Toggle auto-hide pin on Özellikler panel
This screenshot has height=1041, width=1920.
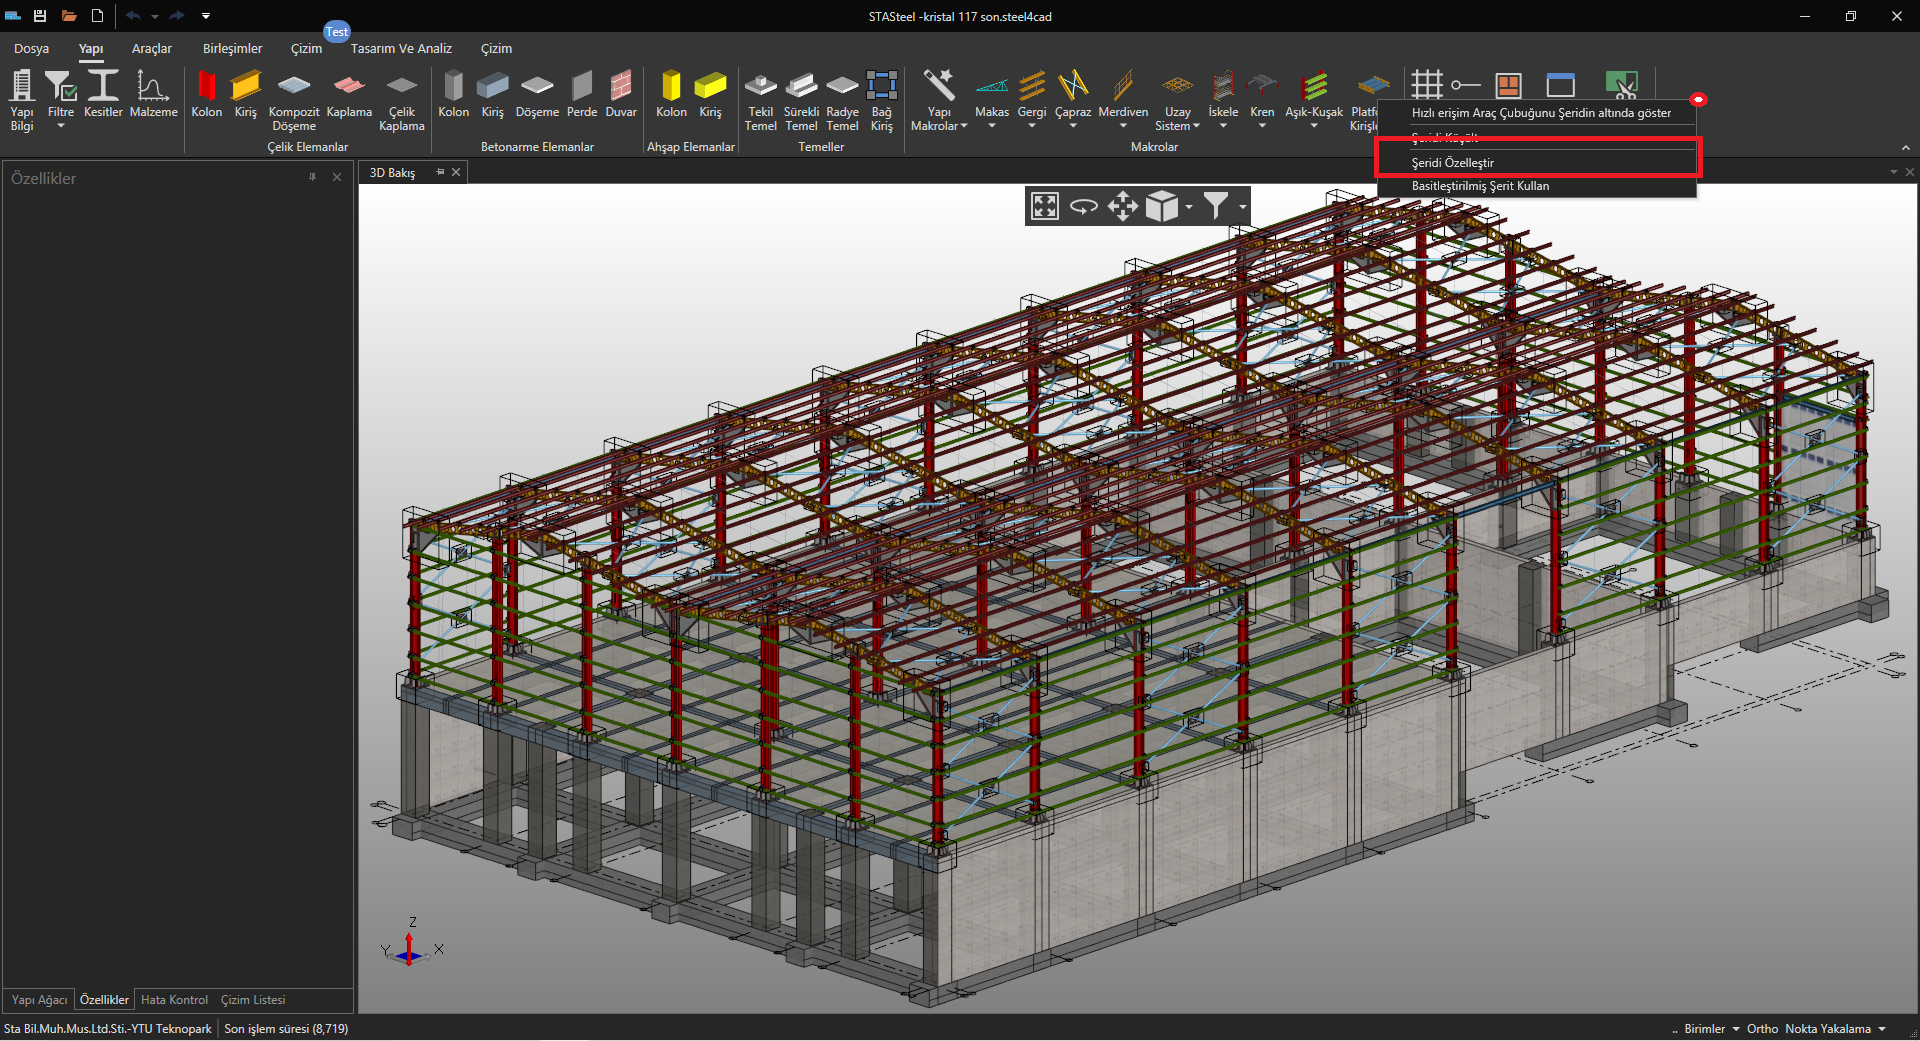tap(313, 177)
